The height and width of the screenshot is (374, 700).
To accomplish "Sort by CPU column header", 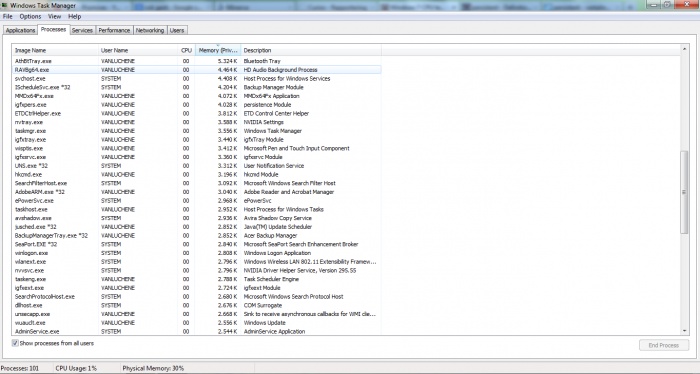I will coord(186,50).
